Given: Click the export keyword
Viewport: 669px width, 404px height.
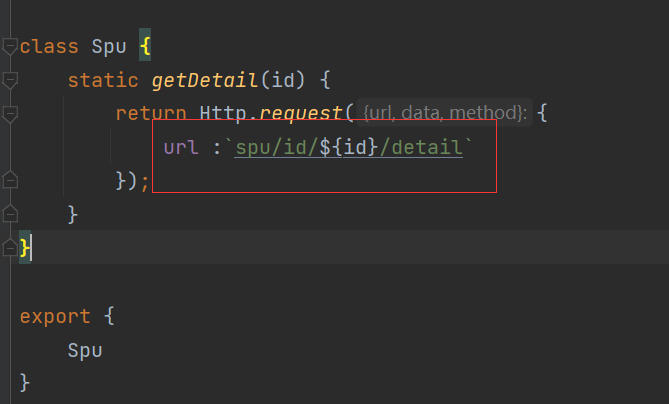Looking at the screenshot, I should (x=55, y=316).
